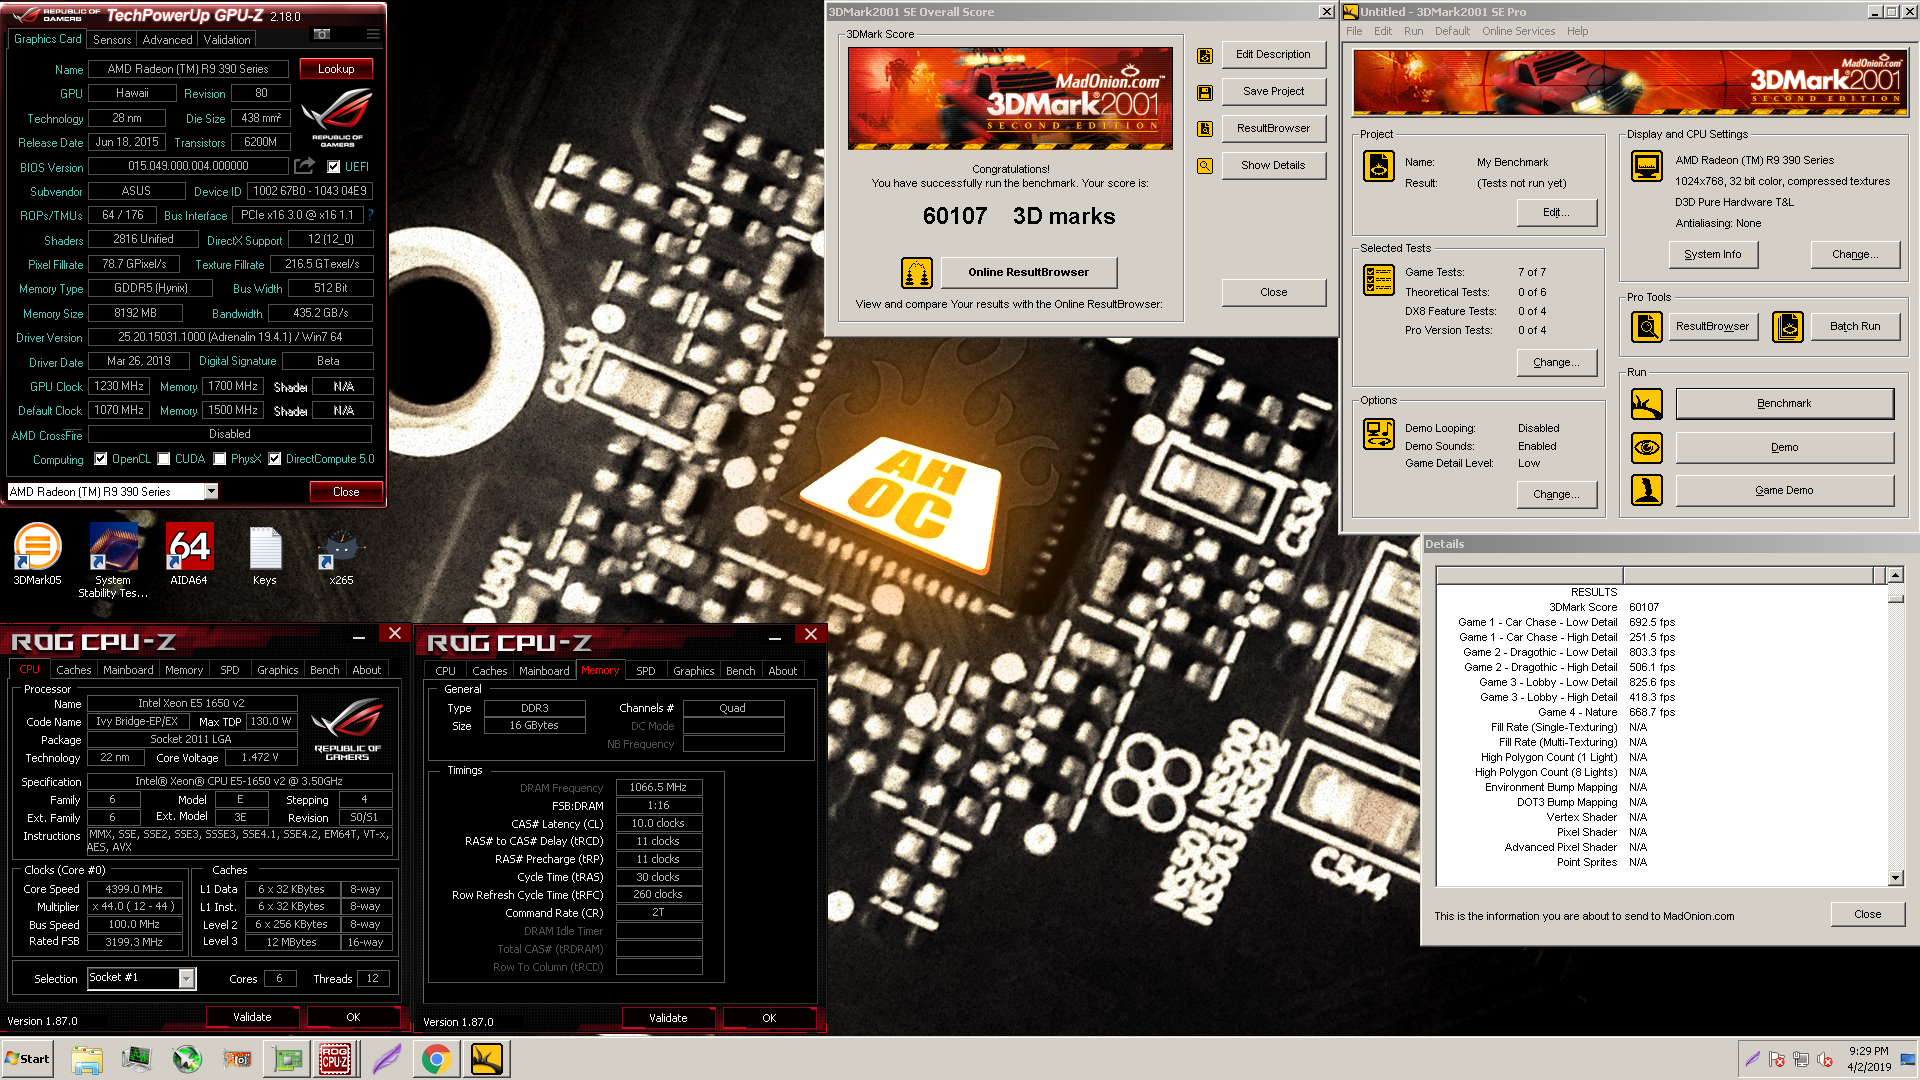This screenshot has width=1920, height=1080.
Task: Toggle the PhysX checkbox
Action: 220,459
